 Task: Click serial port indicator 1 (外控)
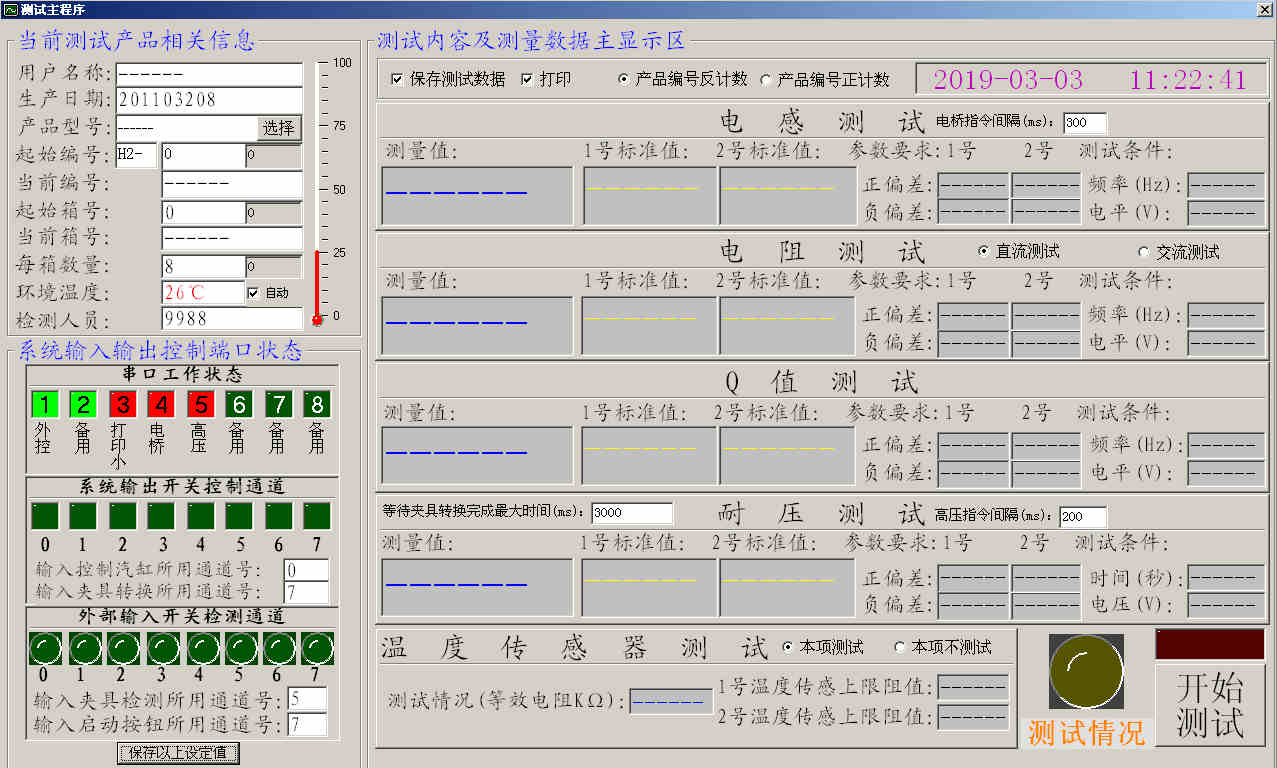pyautogui.click(x=44, y=404)
